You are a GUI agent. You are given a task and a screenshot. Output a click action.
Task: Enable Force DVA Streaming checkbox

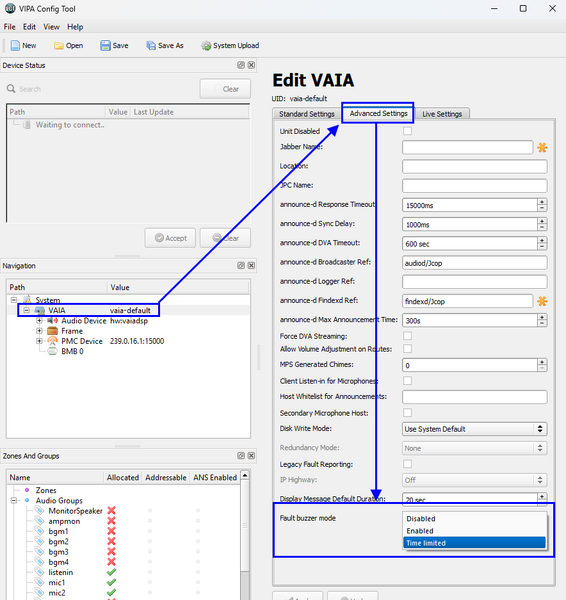click(408, 336)
